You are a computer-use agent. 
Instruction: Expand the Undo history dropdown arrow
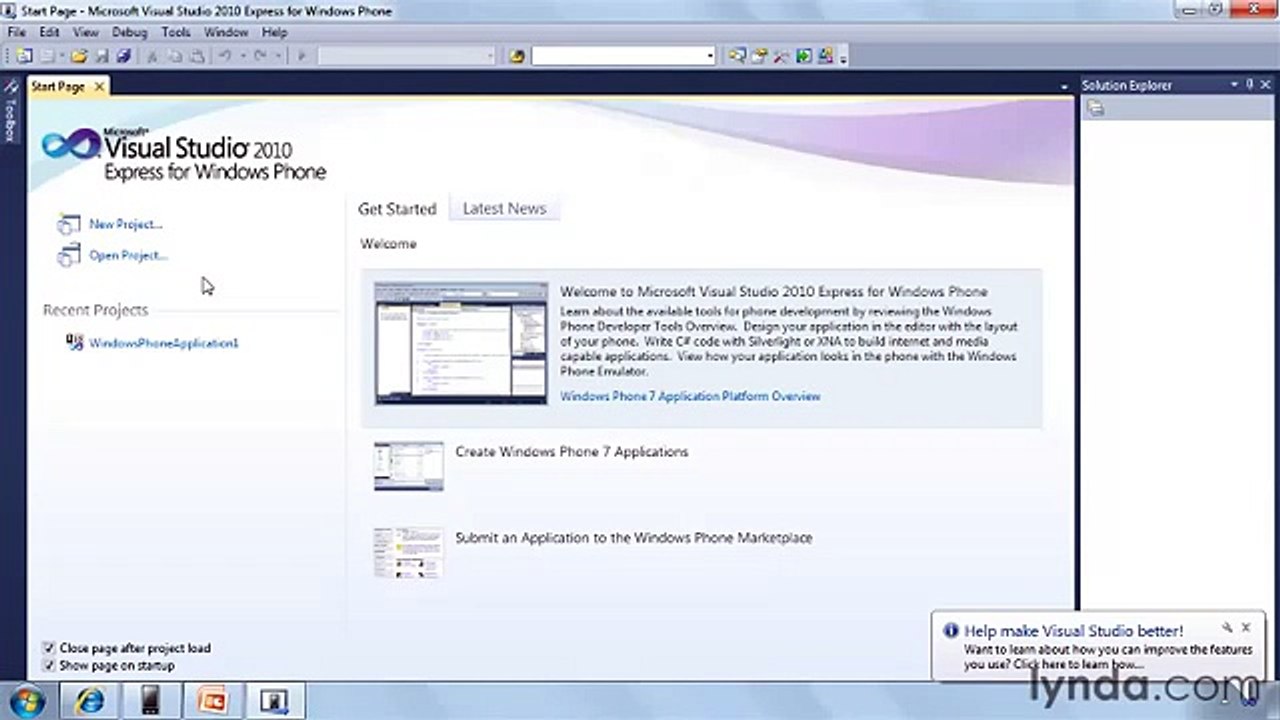coord(243,56)
